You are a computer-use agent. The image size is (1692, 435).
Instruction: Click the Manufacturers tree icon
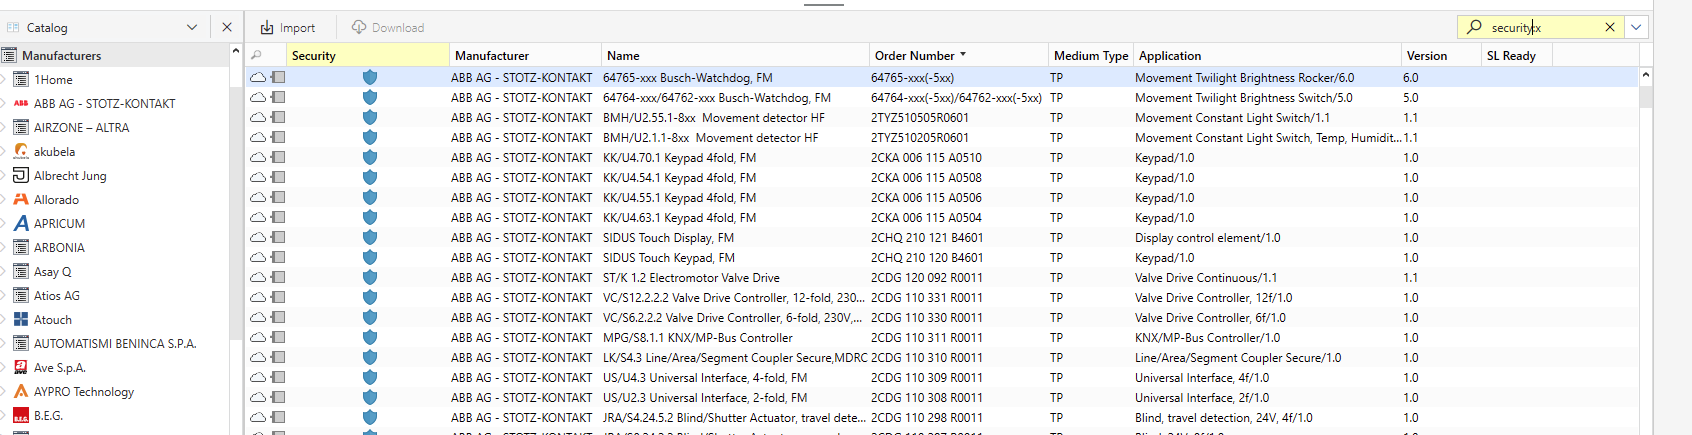click(10, 55)
